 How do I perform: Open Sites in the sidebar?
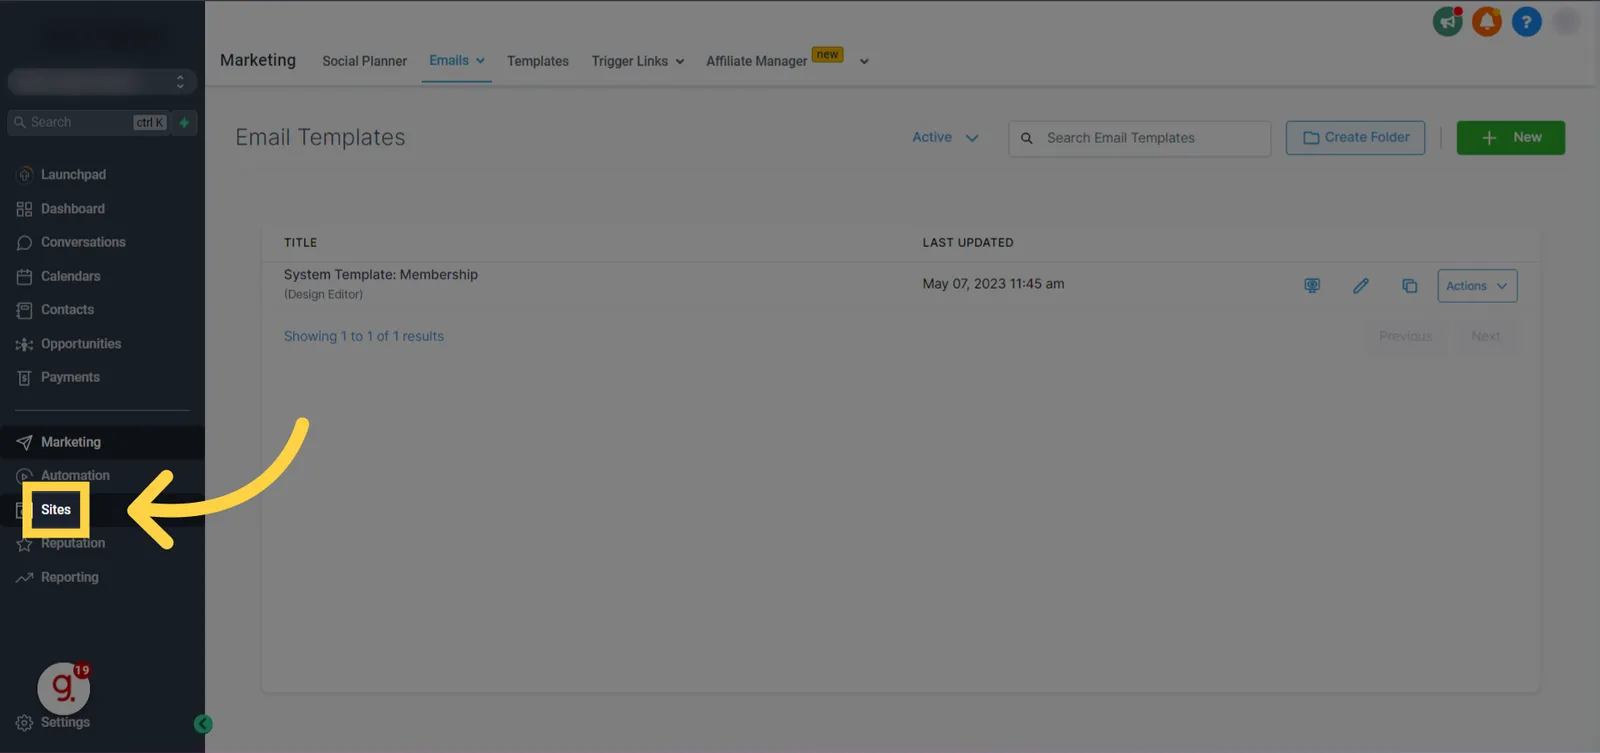coord(56,510)
